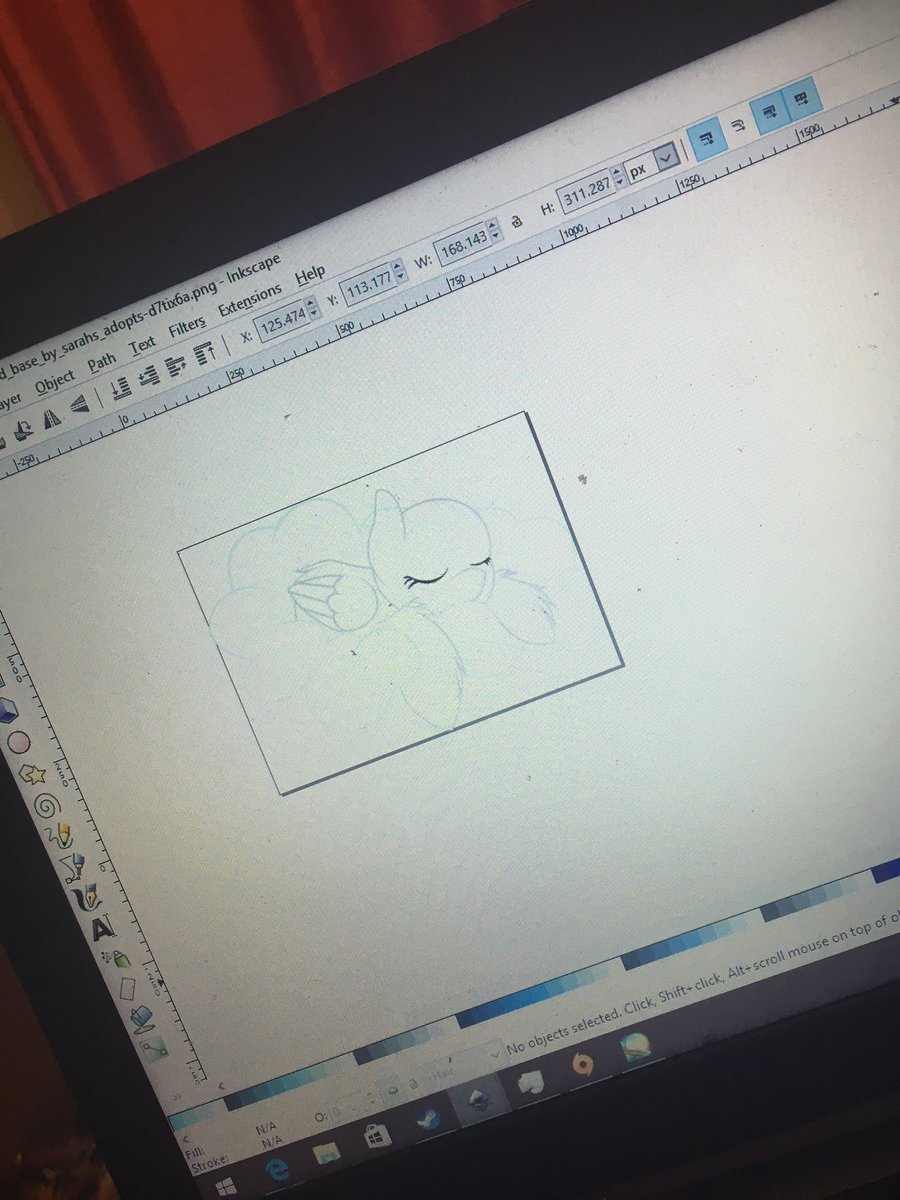Expand the hidden toolbox items chevron

[x=177, y=1097]
